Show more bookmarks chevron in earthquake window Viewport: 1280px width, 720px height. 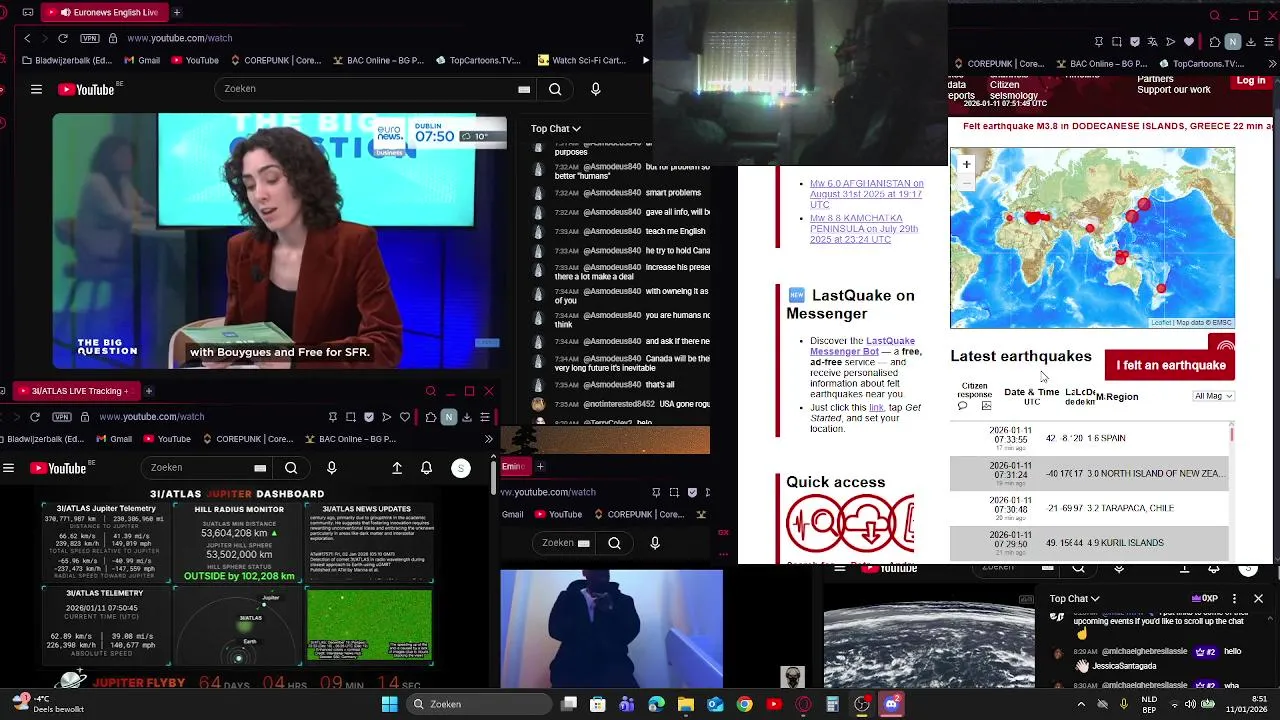(1273, 64)
